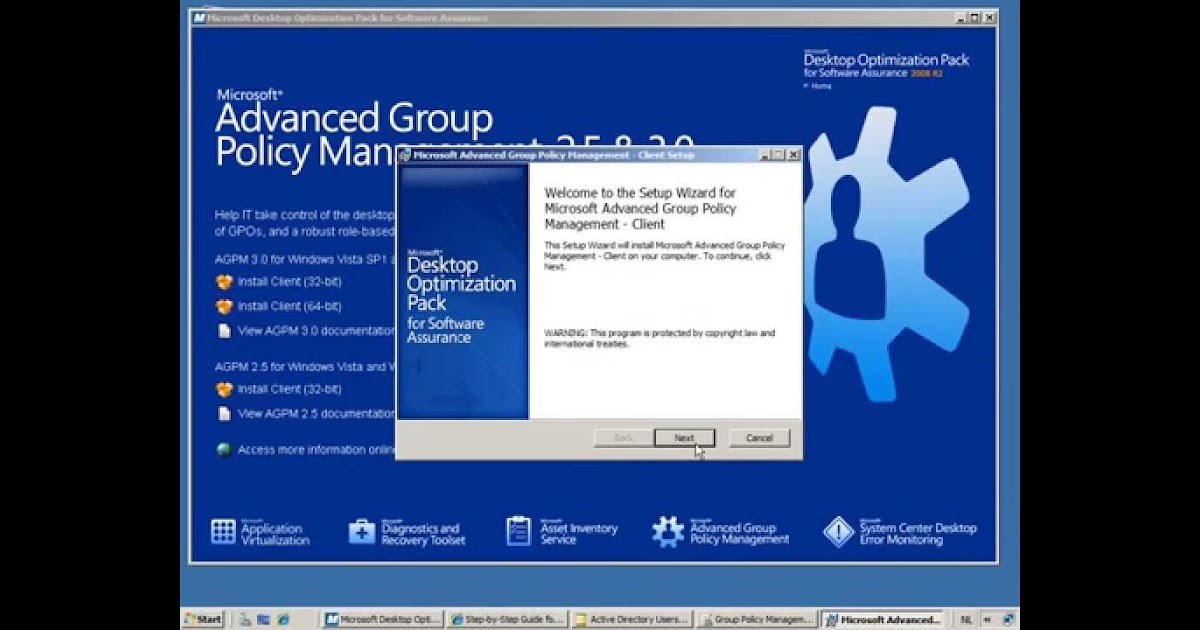Open the Asset Inventory Service icon

[518, 531]
